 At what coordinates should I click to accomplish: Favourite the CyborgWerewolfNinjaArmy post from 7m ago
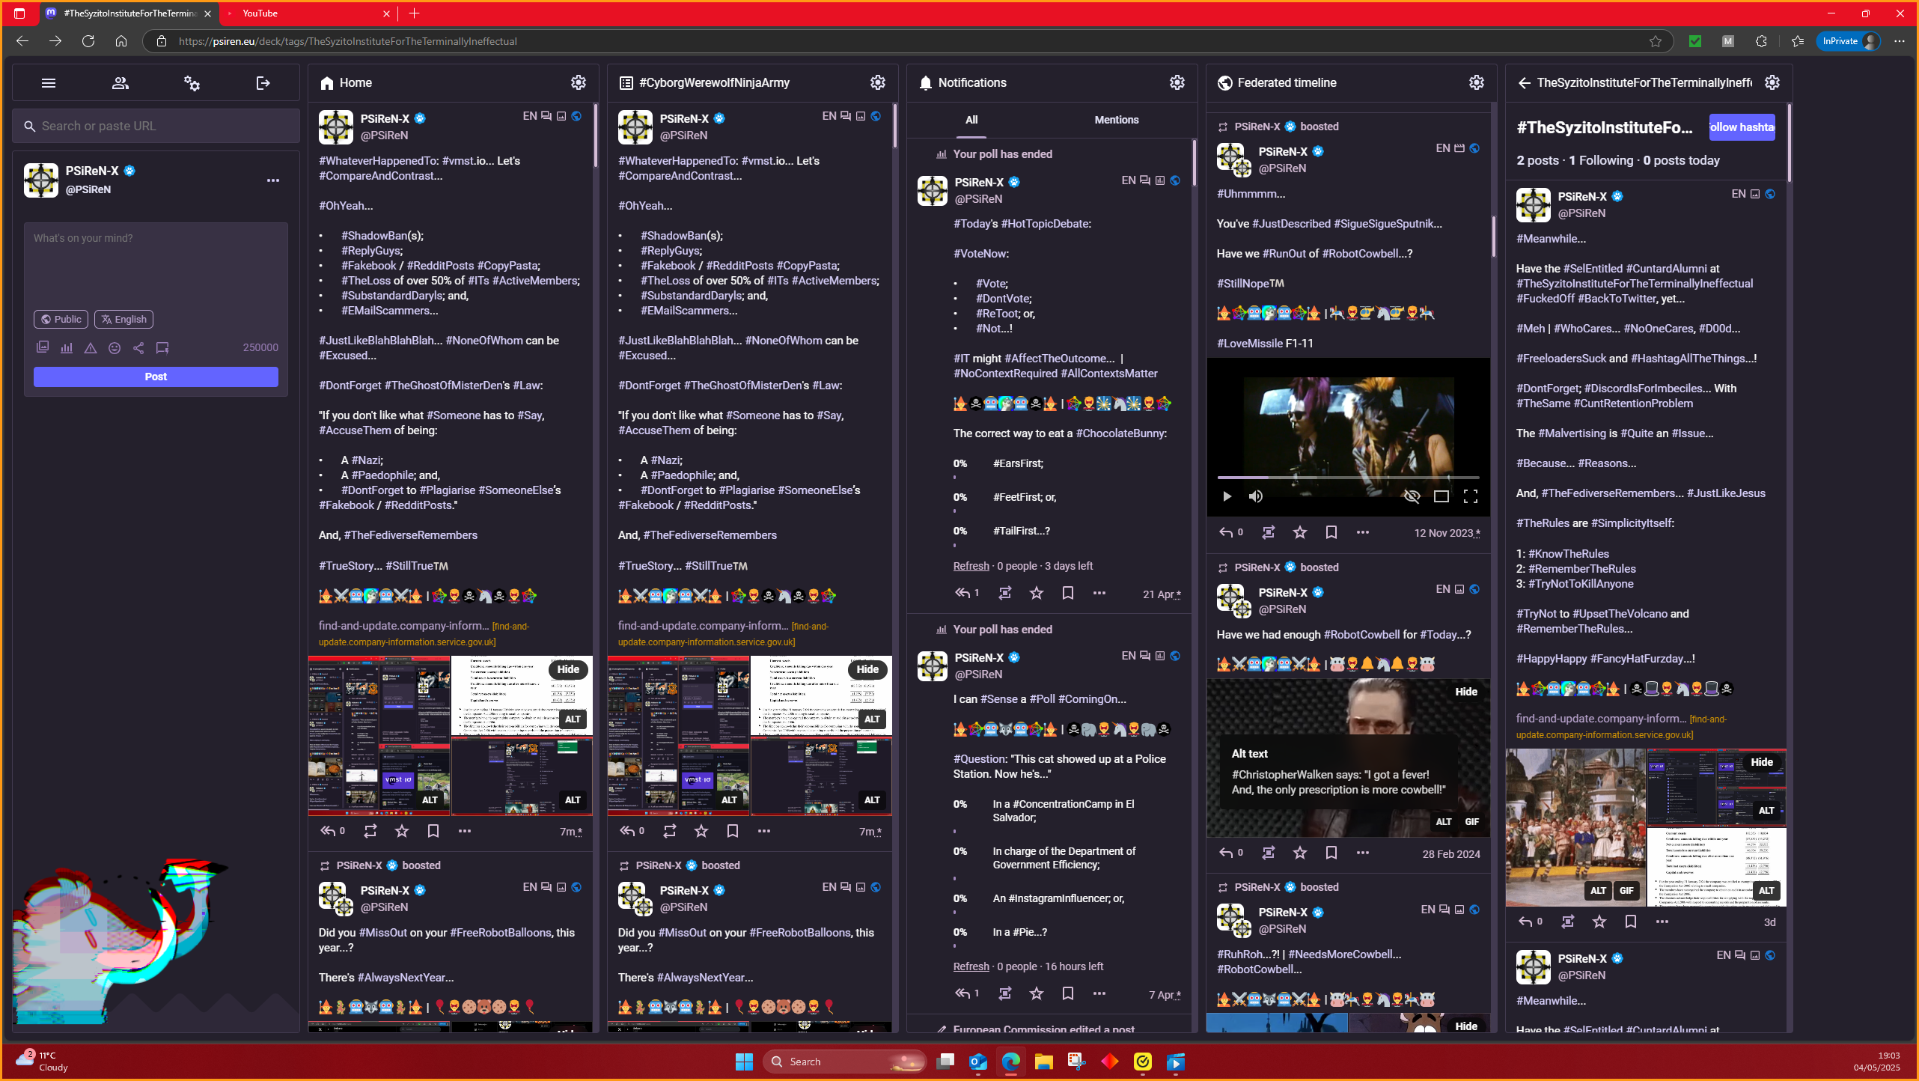701,831
